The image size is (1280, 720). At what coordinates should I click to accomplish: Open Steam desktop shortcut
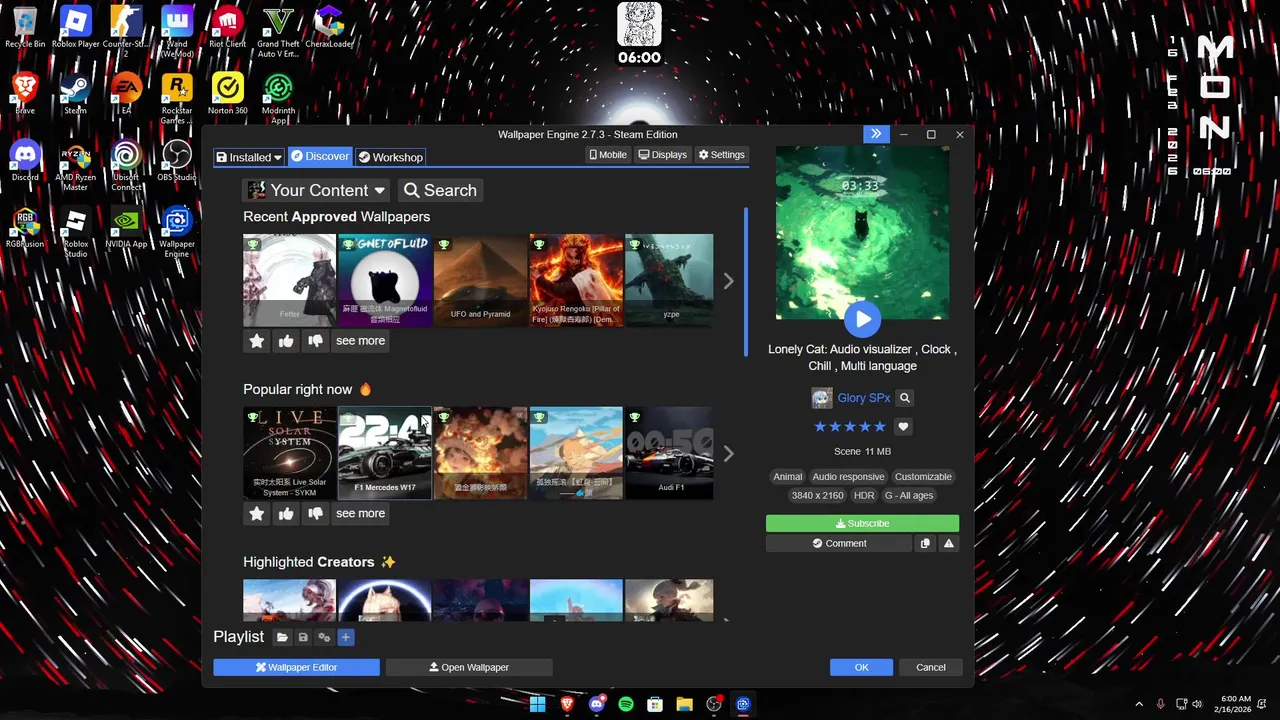click(x=75, y=93)
